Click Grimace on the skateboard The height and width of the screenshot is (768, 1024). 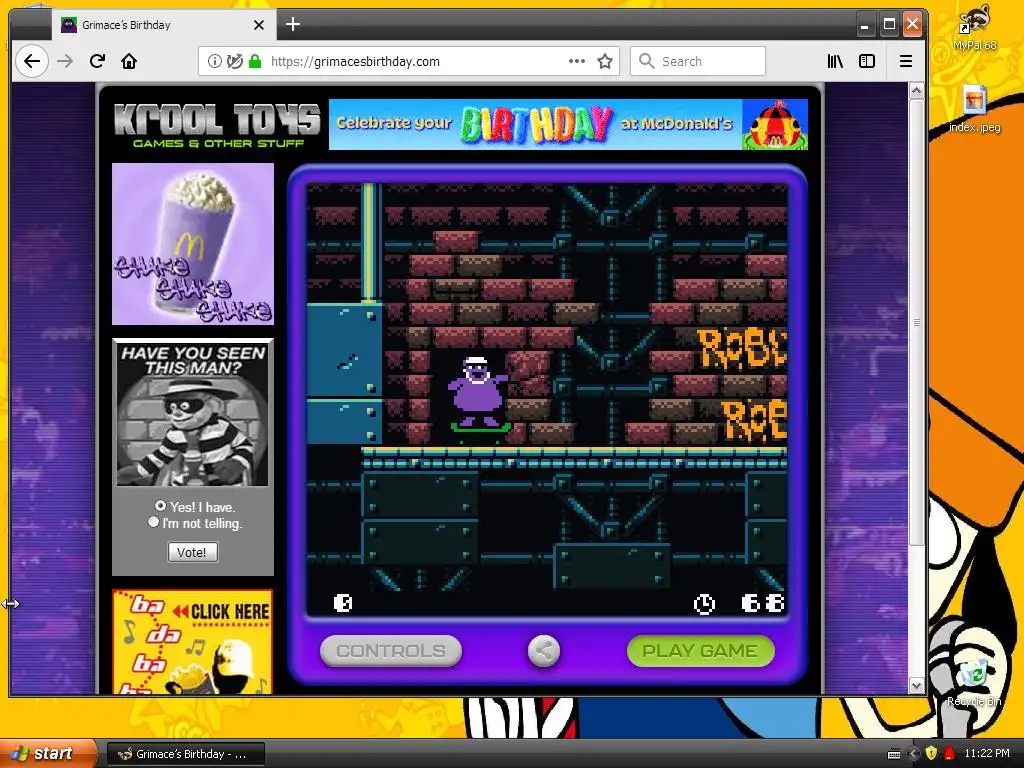pos(478,395)
